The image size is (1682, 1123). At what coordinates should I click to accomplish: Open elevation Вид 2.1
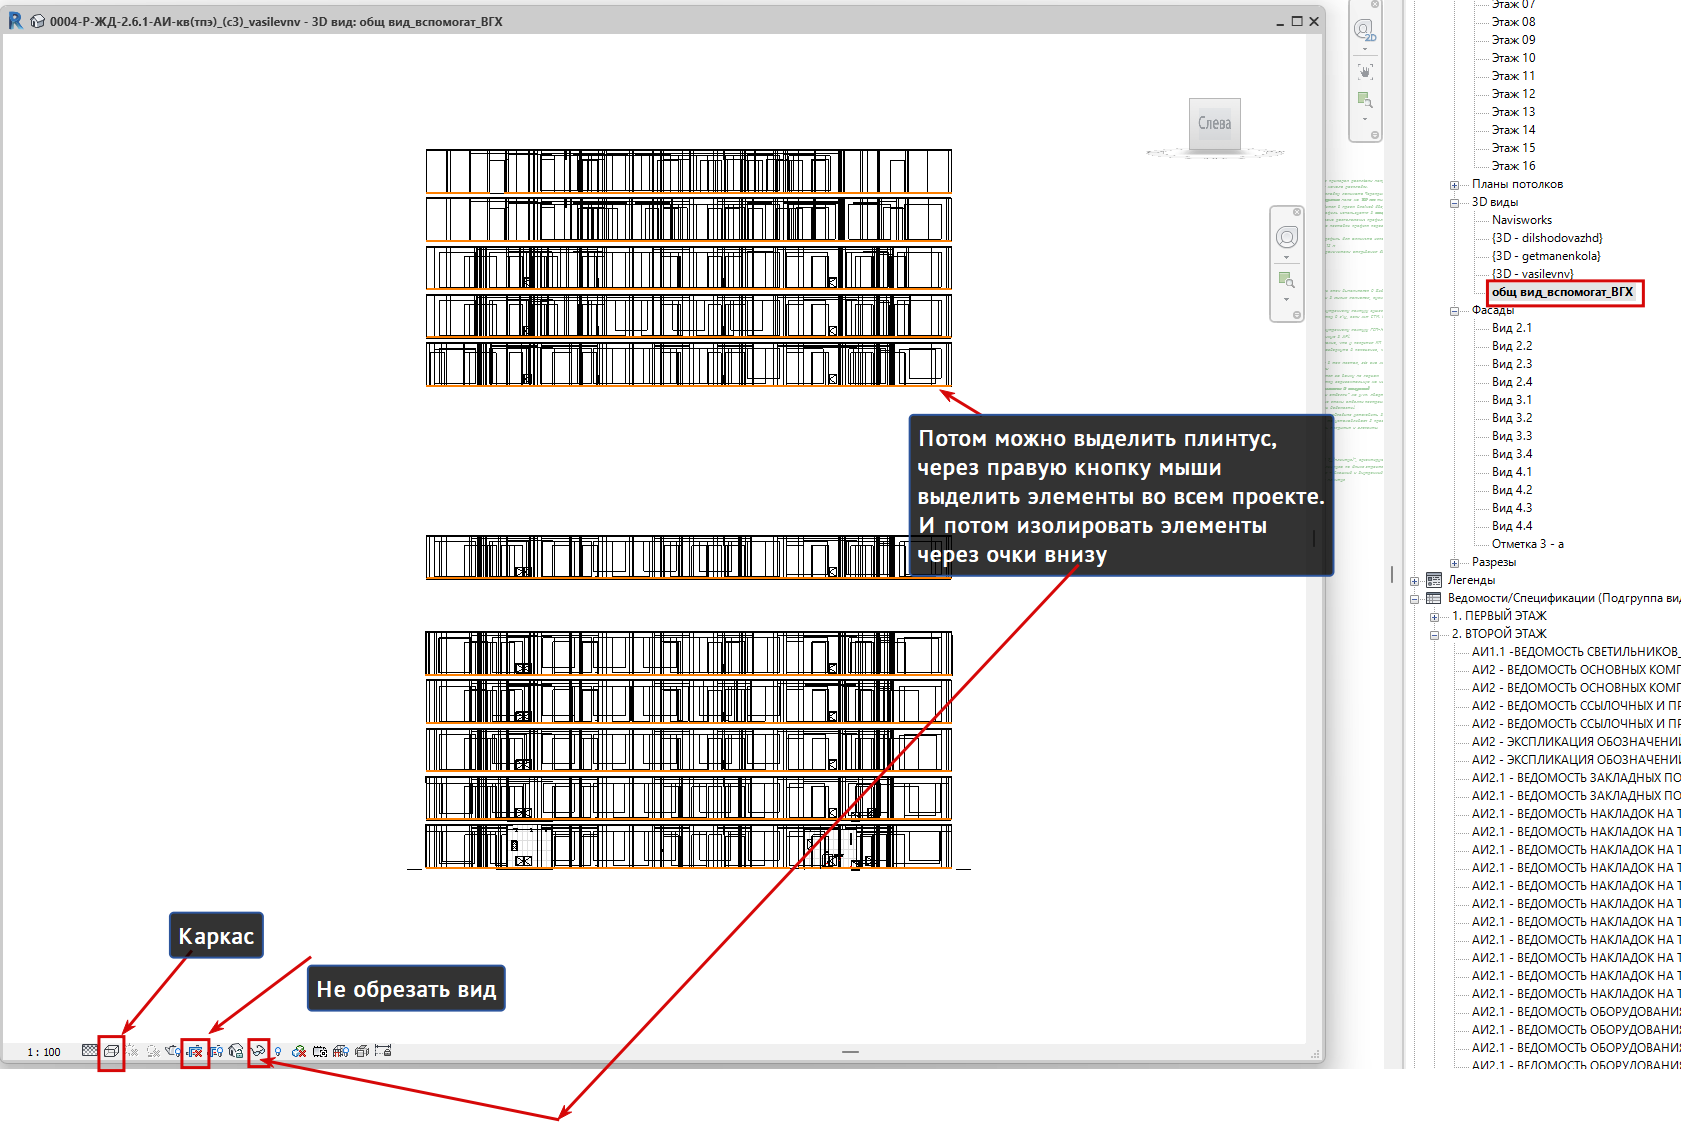(x=1511, y=328)
